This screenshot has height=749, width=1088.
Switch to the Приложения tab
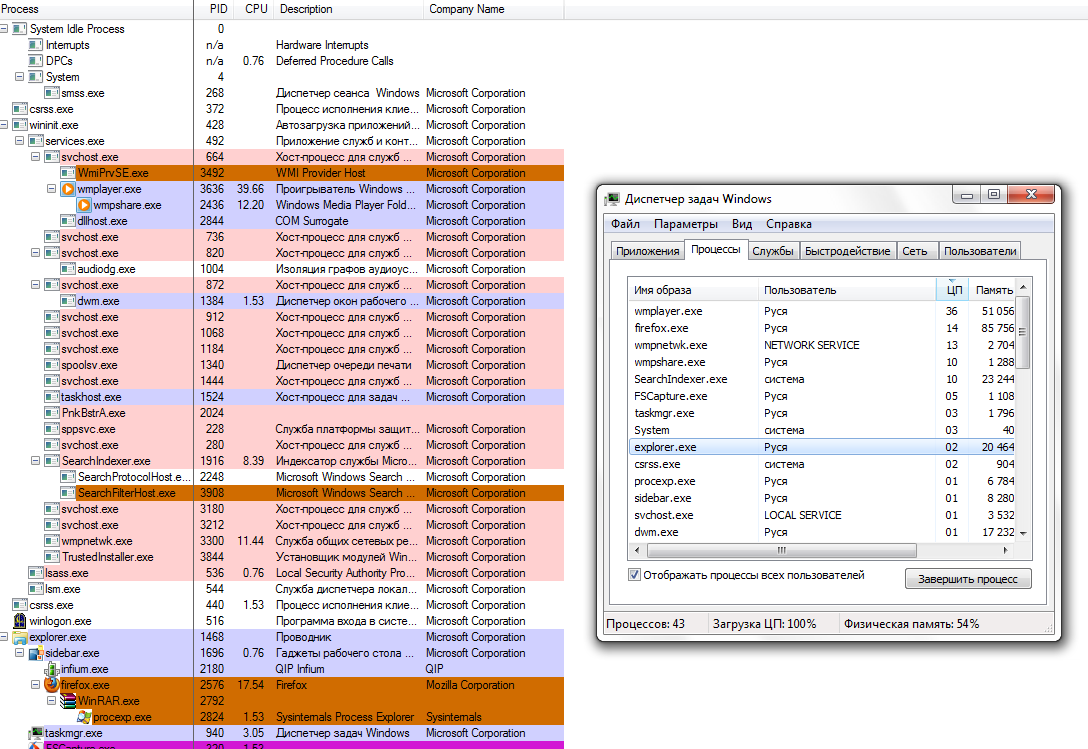click(647, 251)
